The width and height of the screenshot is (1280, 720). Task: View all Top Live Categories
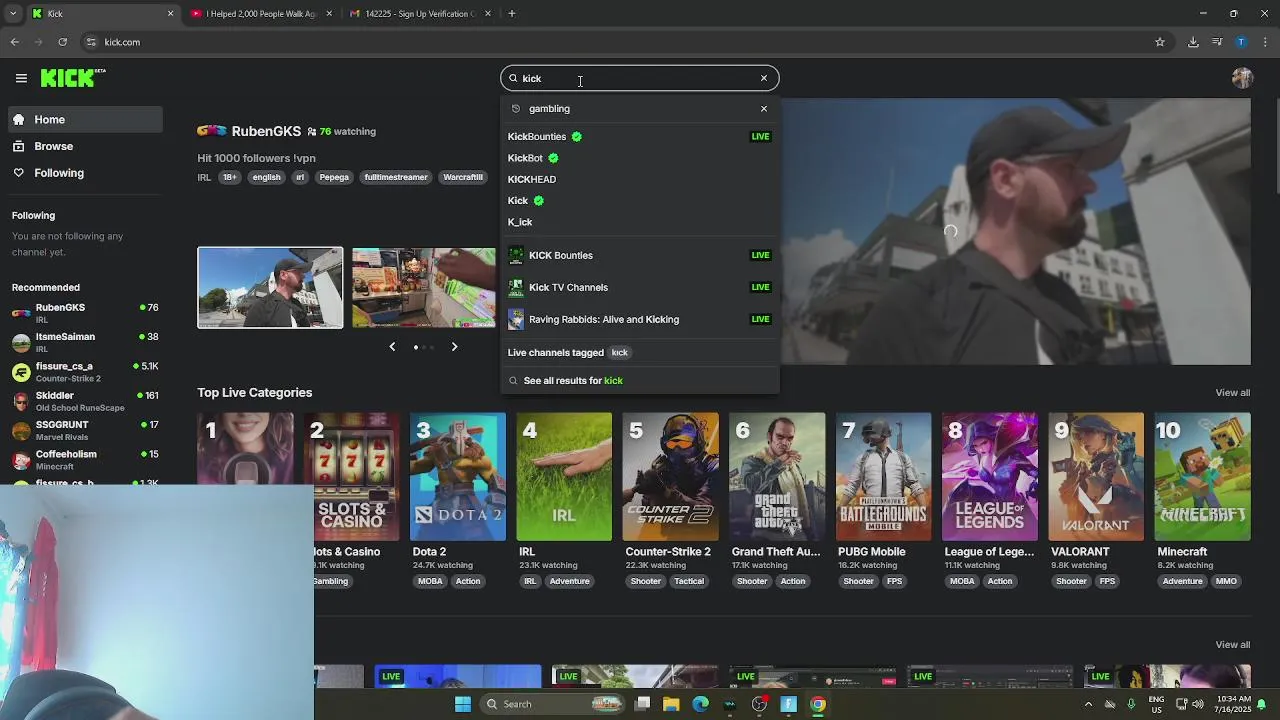click(x=1232, y=393)
